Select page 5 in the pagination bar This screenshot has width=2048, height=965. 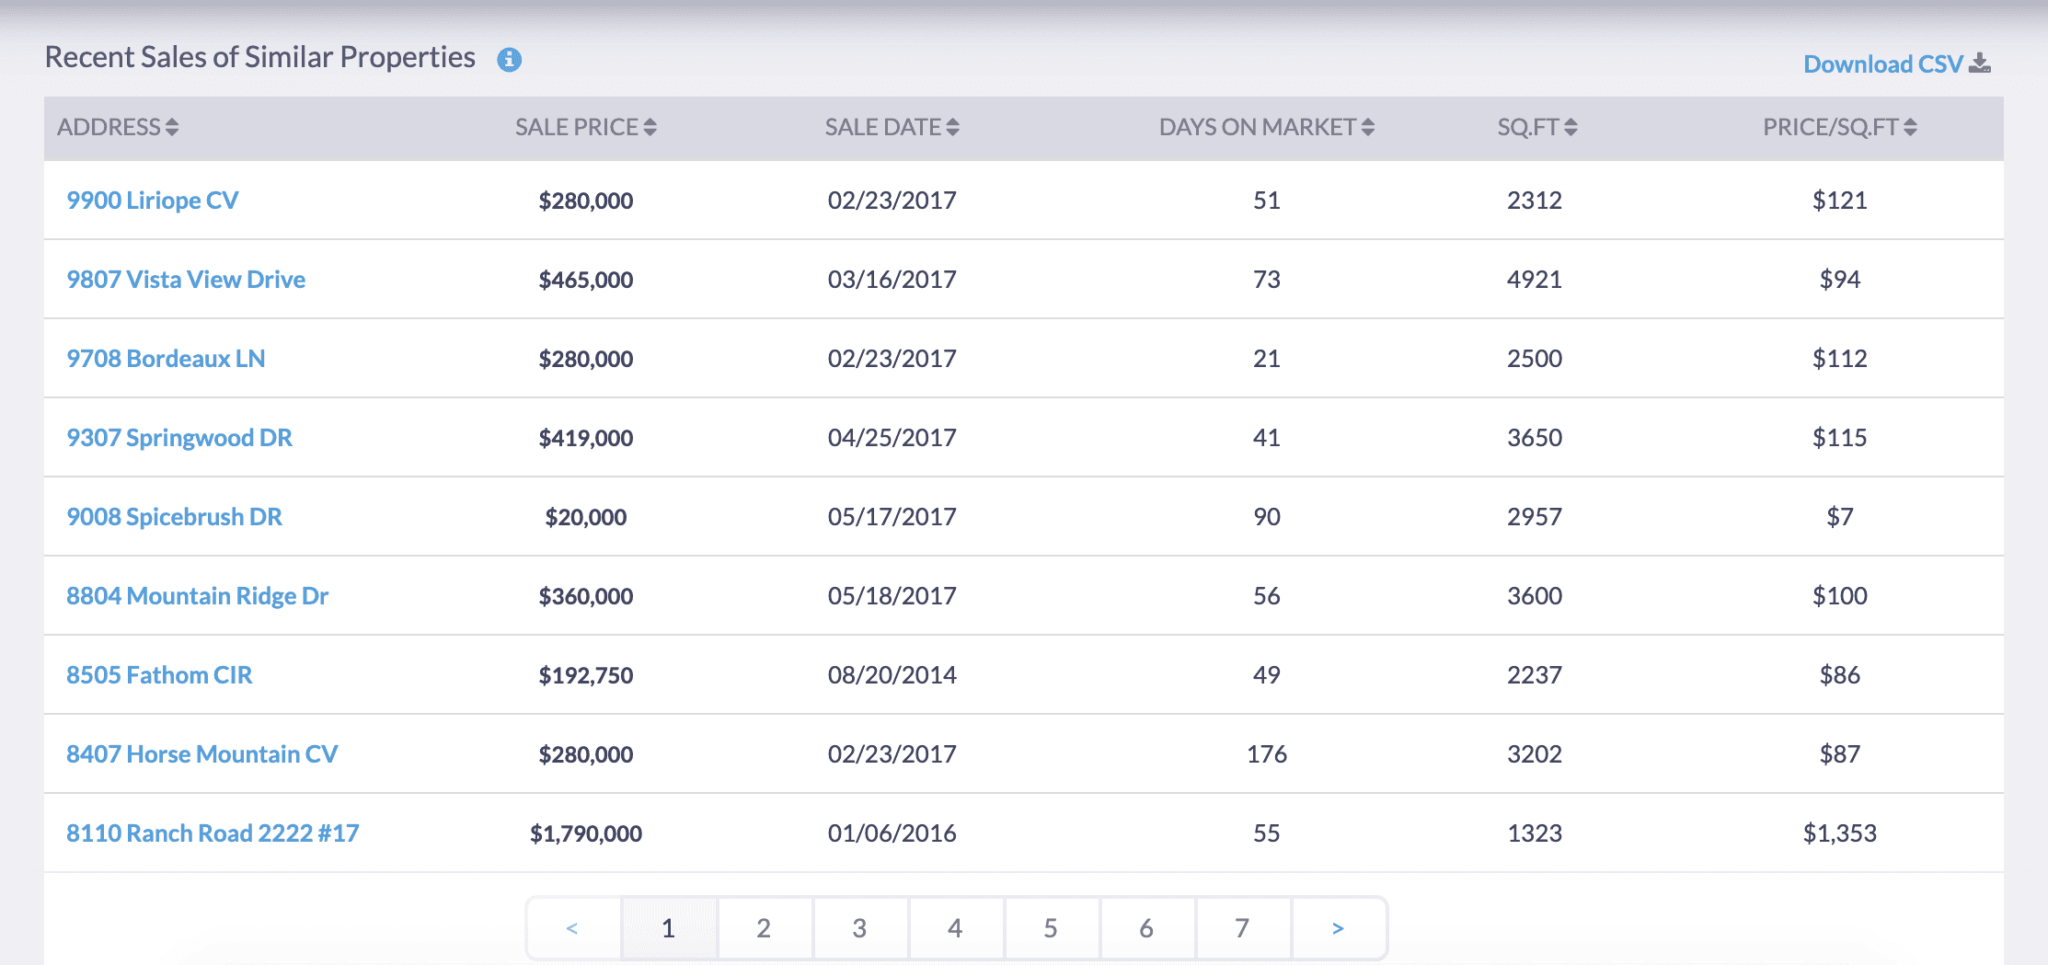1051,927
